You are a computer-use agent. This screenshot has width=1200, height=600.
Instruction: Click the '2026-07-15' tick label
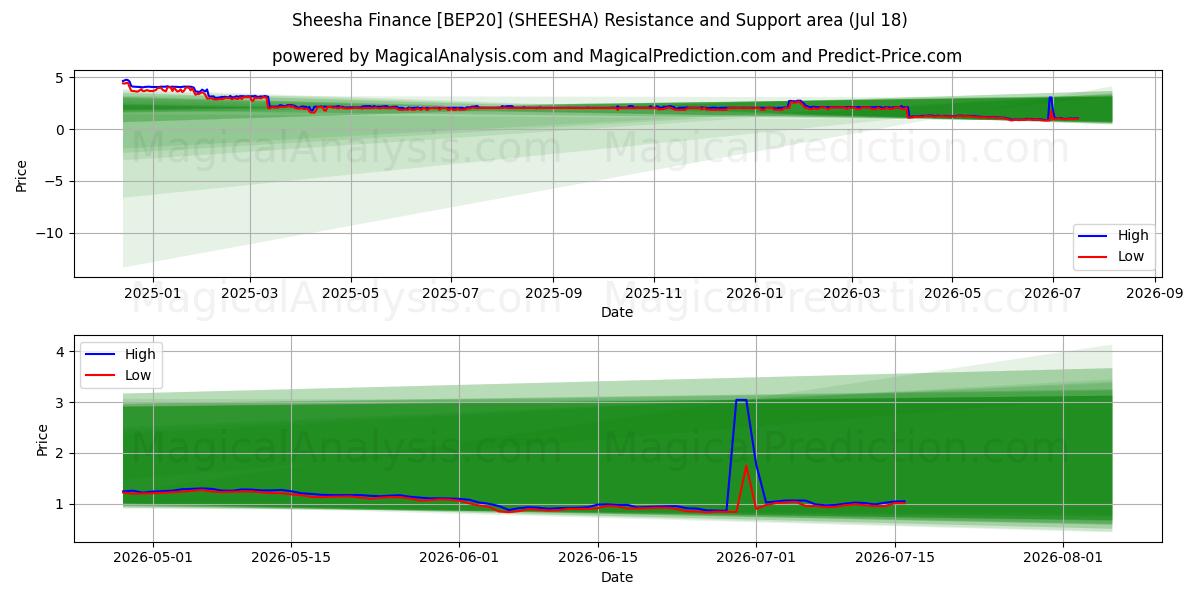(x=893, y=558)
